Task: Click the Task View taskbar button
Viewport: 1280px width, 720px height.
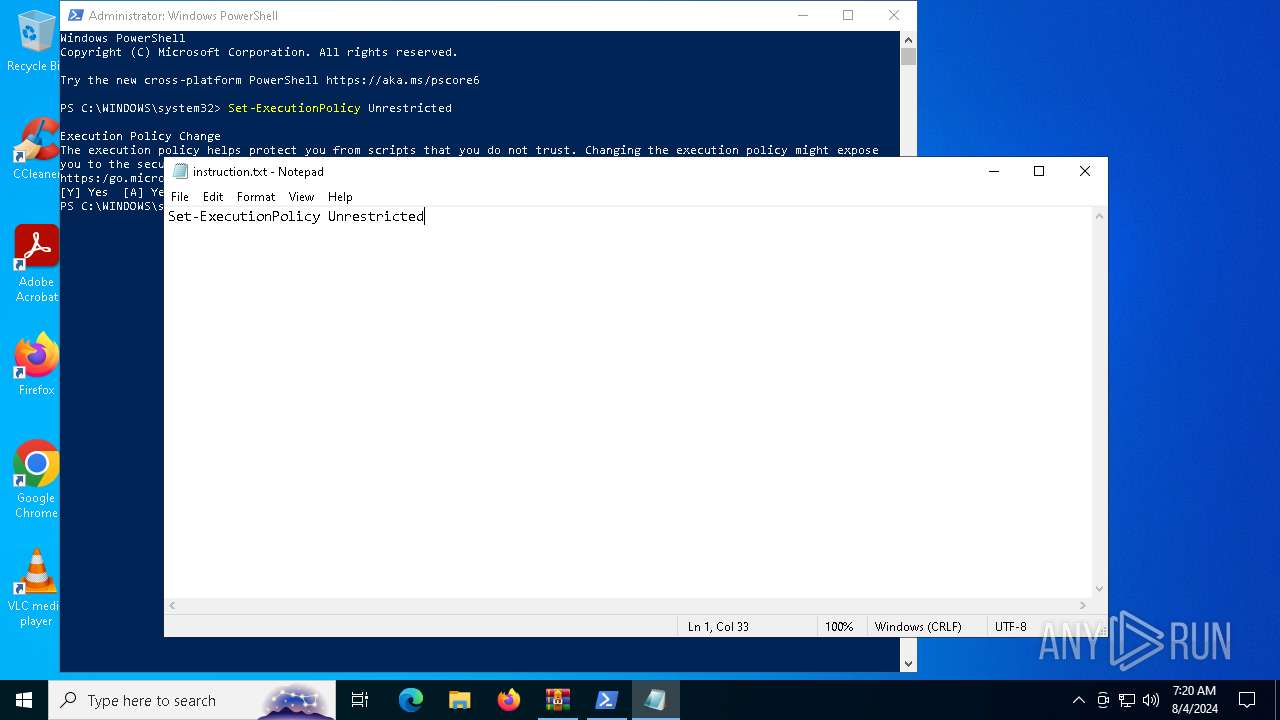Action: [x=360, y=700]
